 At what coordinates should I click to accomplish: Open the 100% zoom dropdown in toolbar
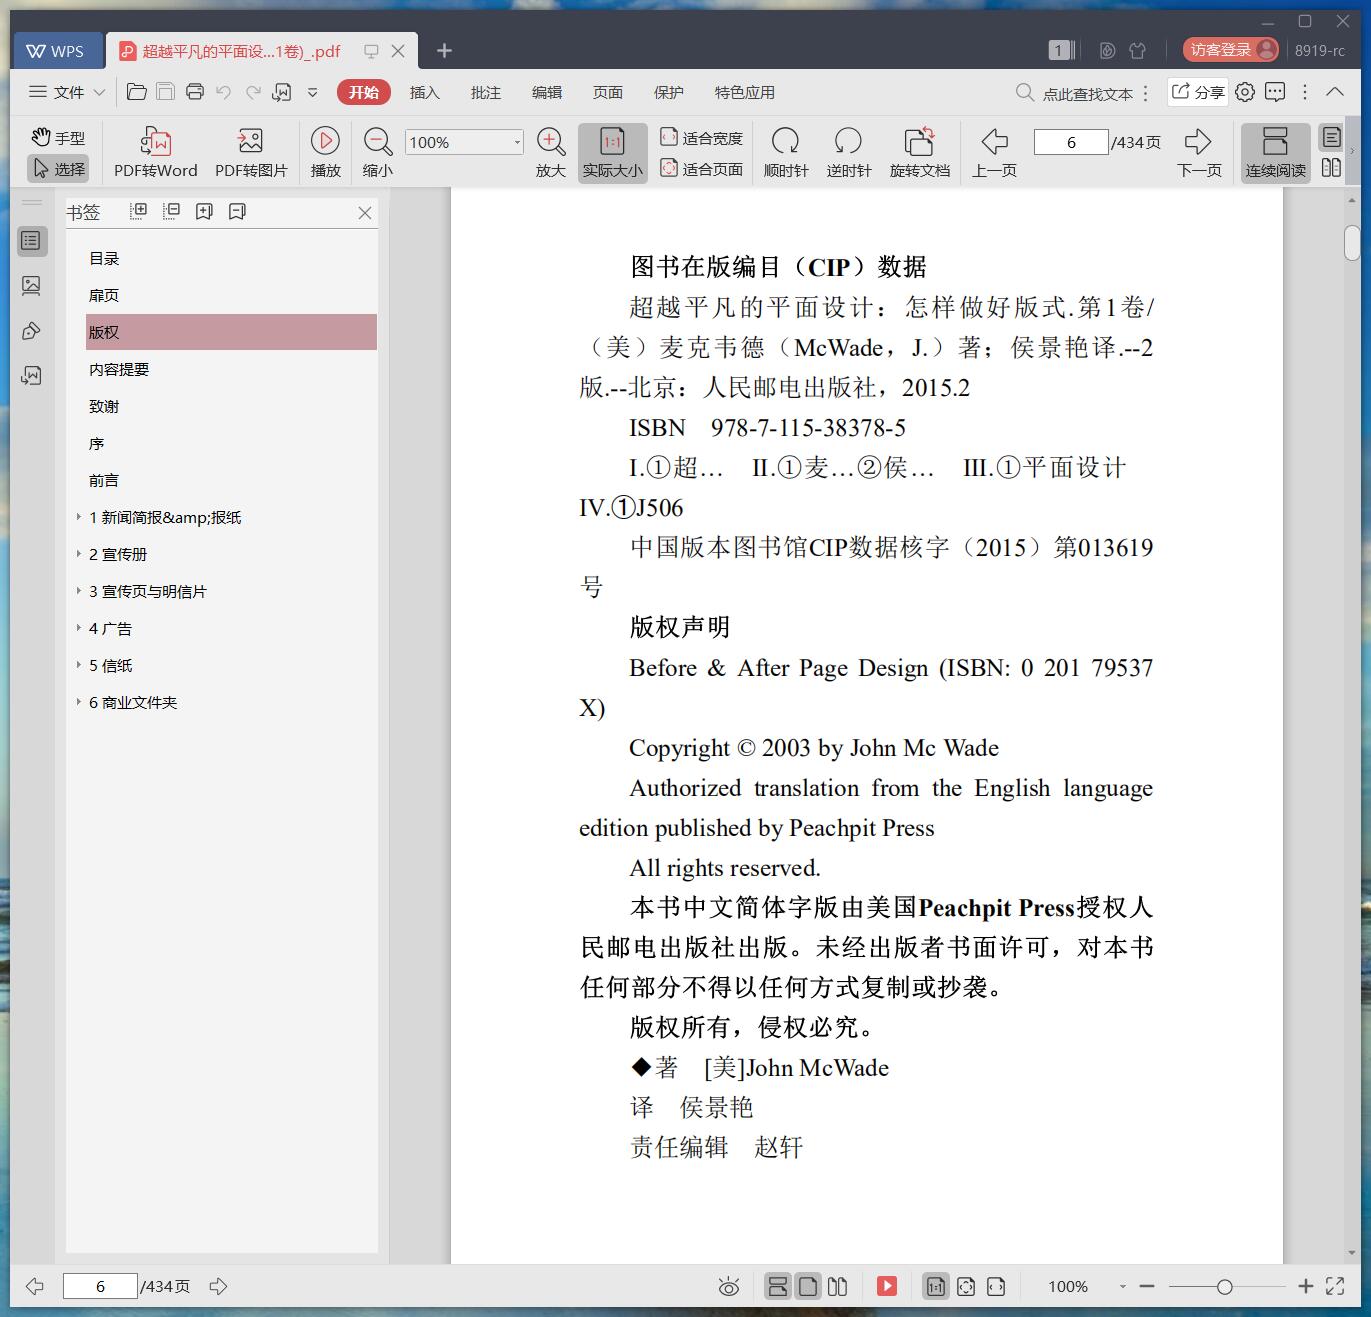(516, 142)
